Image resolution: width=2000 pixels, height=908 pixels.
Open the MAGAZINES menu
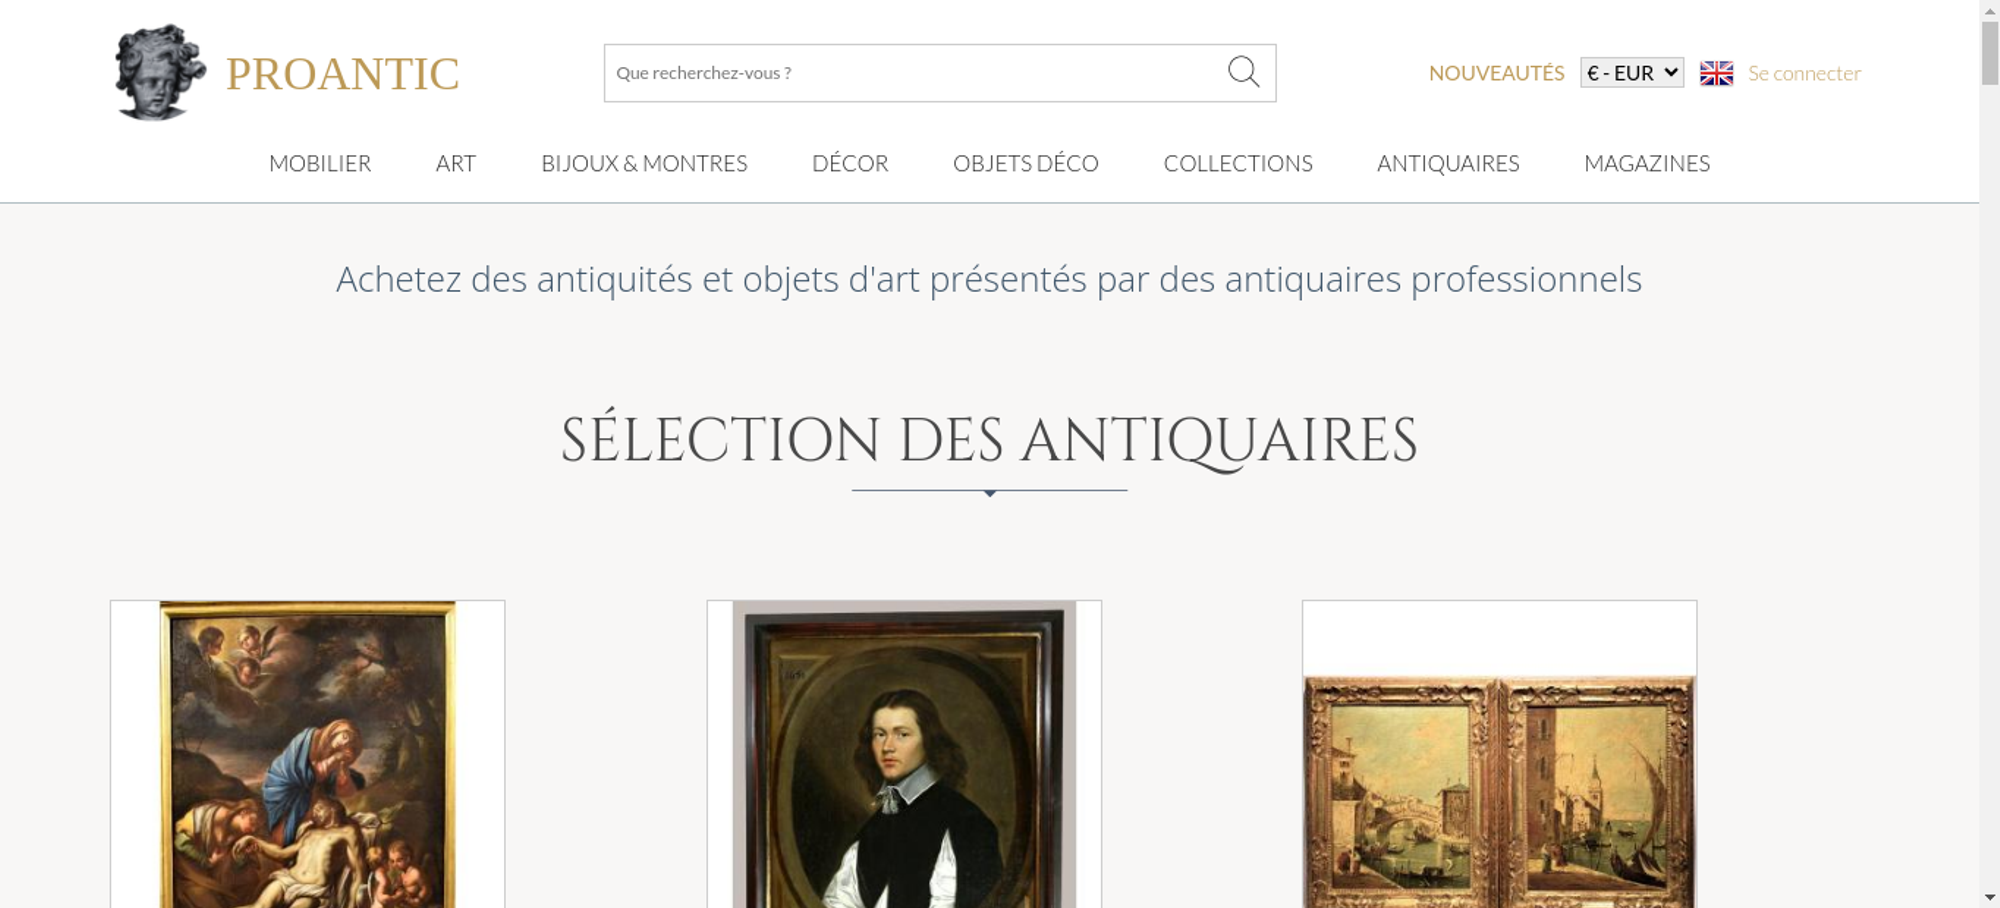[1647, 163]
